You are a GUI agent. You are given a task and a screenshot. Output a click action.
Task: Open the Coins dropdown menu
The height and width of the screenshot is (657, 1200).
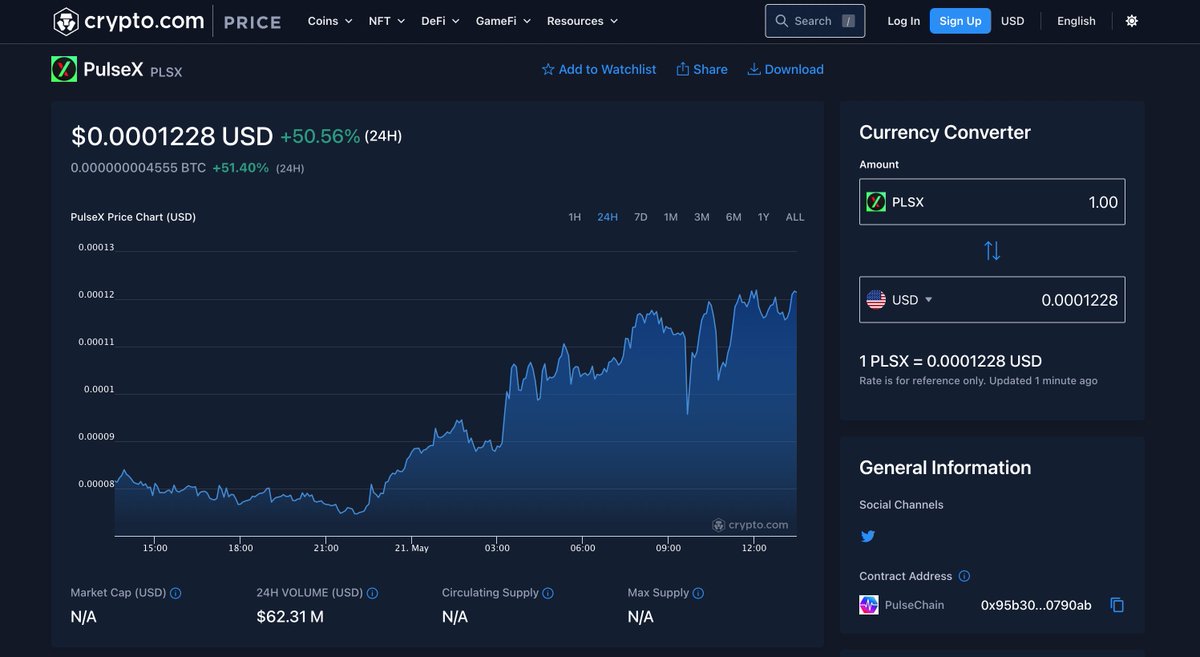[330, 21]
